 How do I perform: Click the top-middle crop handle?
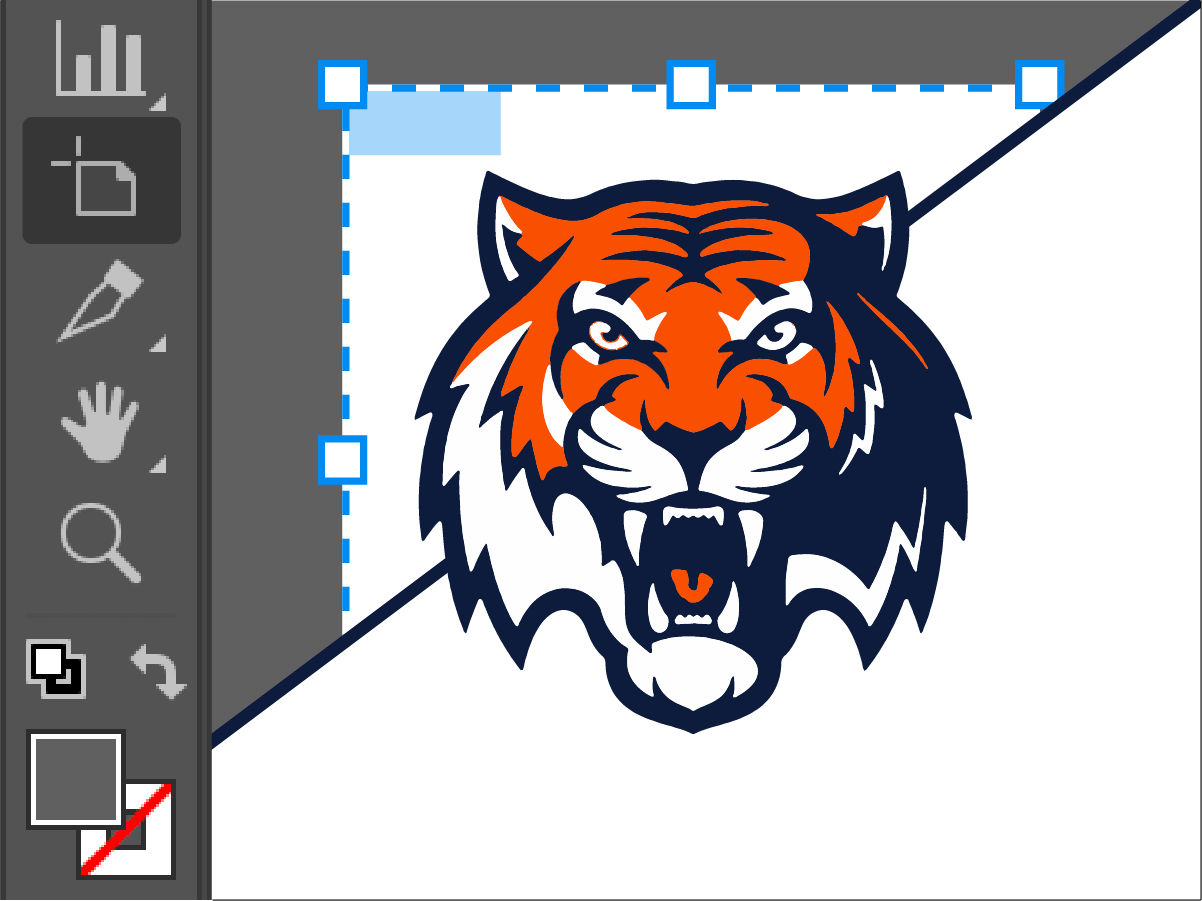pyautogui.click(x=689, y=85)
